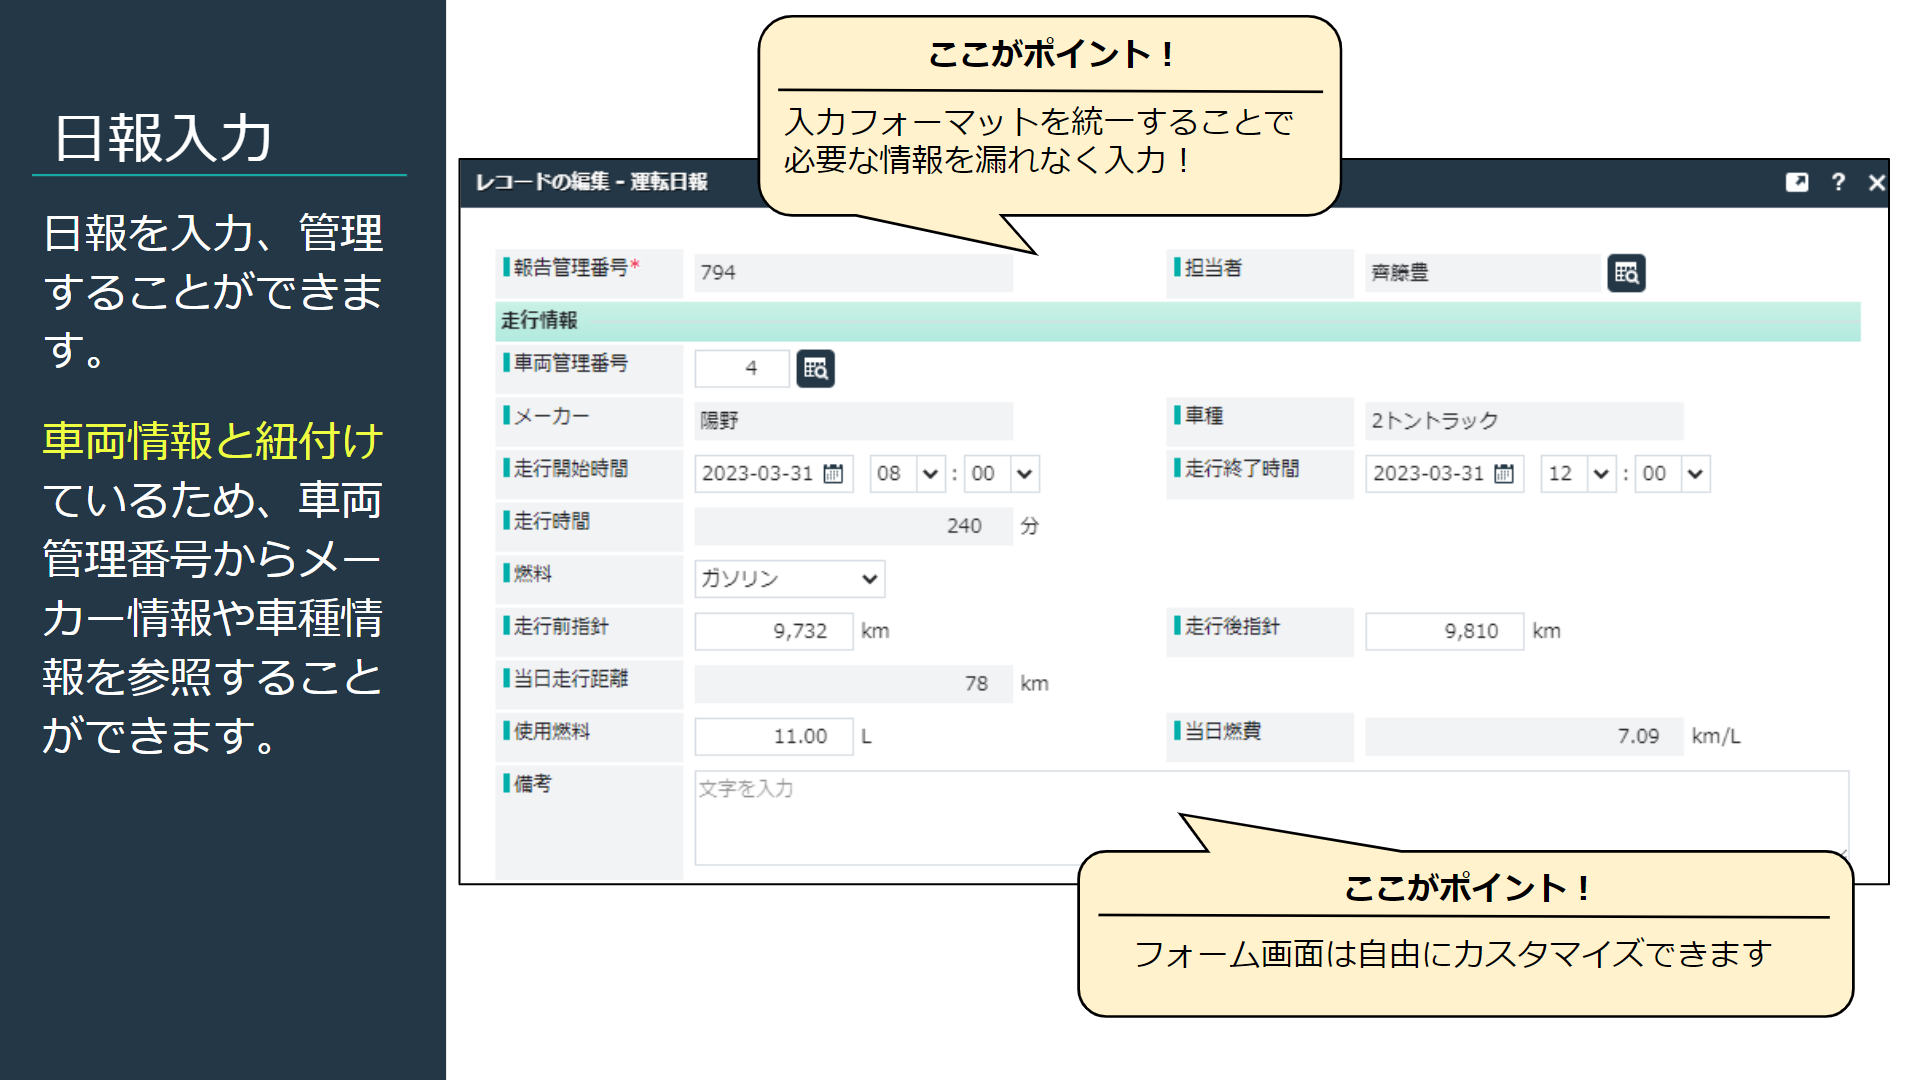
Task: Select the 走行後指針 odometer input field
Action: pyautogui.click(x=1444, y=631)
